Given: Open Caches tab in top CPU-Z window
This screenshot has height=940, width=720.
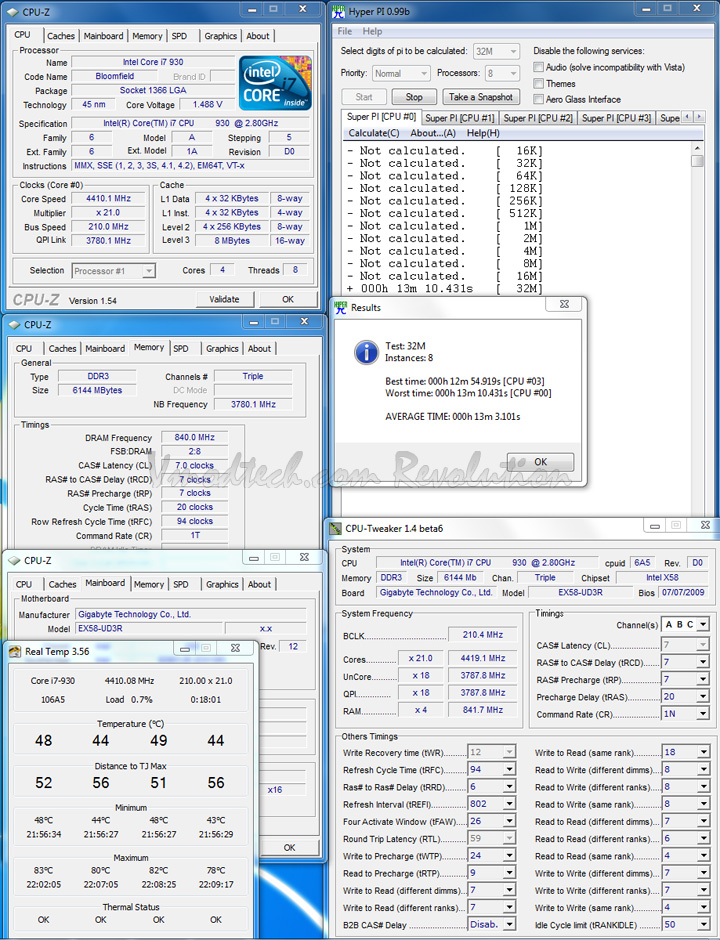Looking at the screenshot, I should 61,36.
